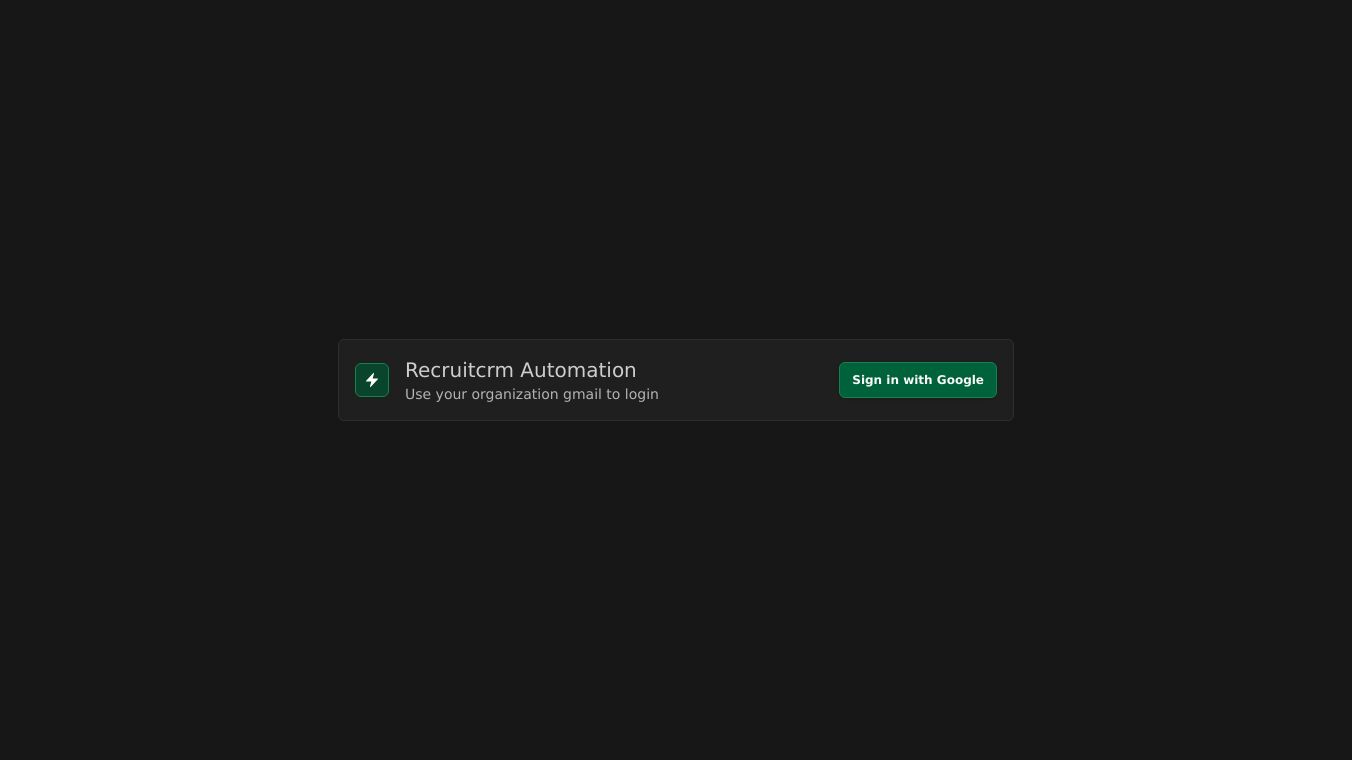Image resolution: width=1352 pixels, height=760 pixels.
Task: Click the dark background below the login card
Action: (676, 590)
